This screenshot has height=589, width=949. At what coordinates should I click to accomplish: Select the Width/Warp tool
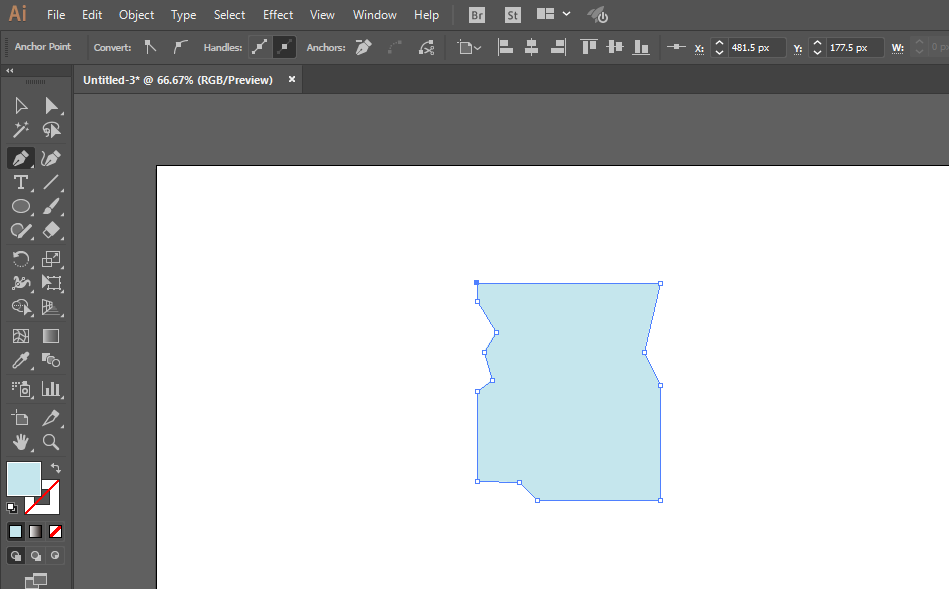(21, 283)
